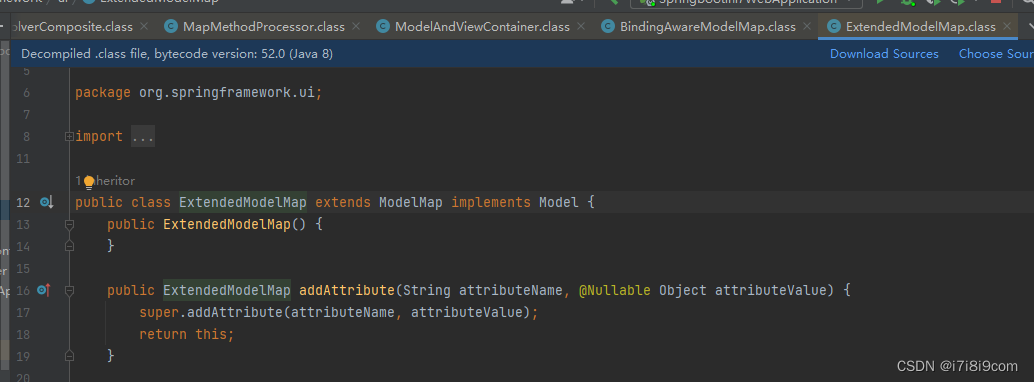Click 'ExtendedModelMap' return type on line 16
The image size is (1034, 382).
click(x=227, y=290)
